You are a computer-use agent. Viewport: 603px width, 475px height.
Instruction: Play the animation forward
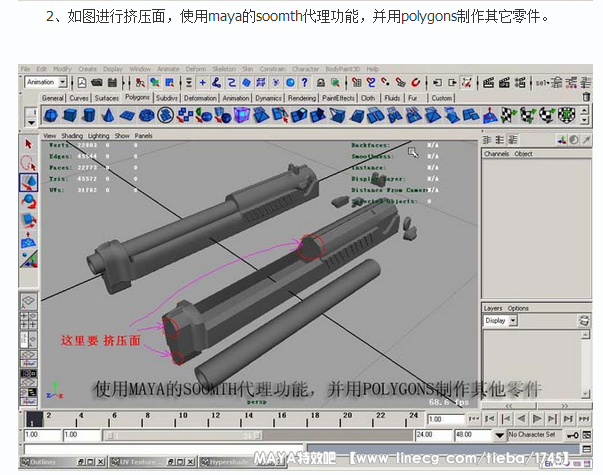[x=537, y=418]
